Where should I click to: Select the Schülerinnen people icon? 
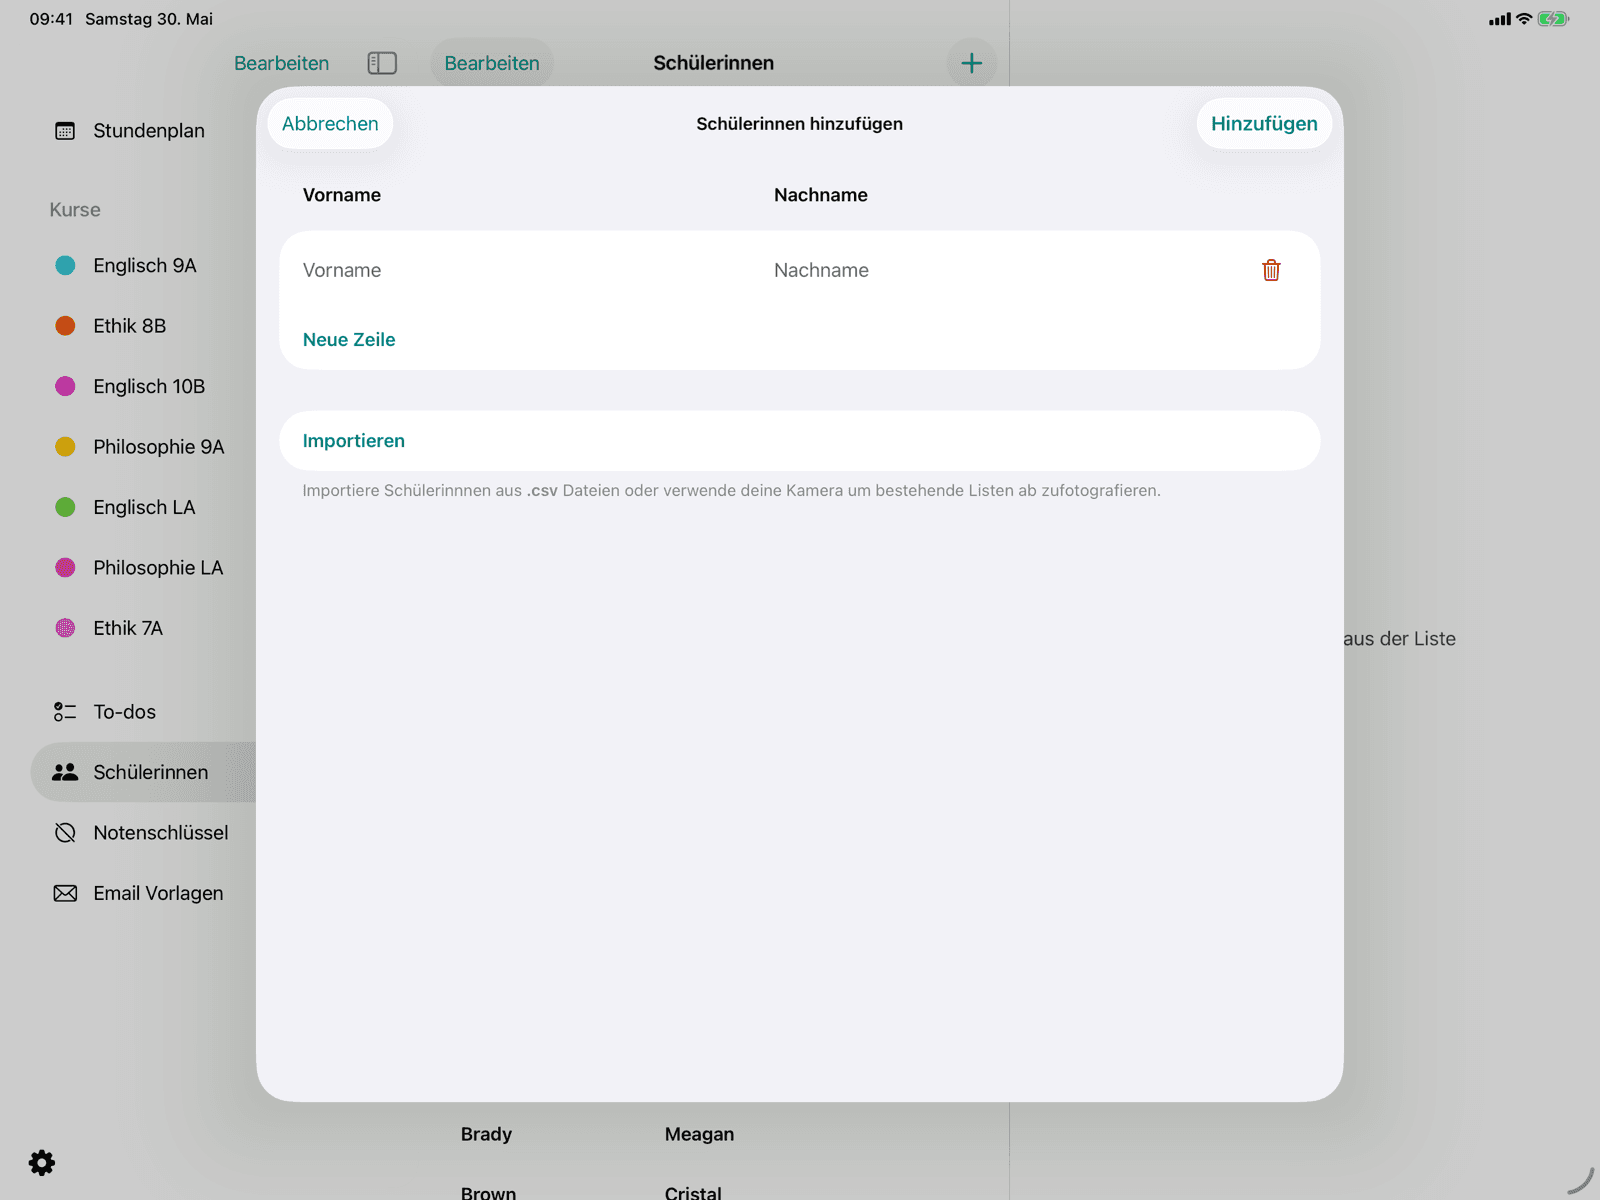point(65,772)
